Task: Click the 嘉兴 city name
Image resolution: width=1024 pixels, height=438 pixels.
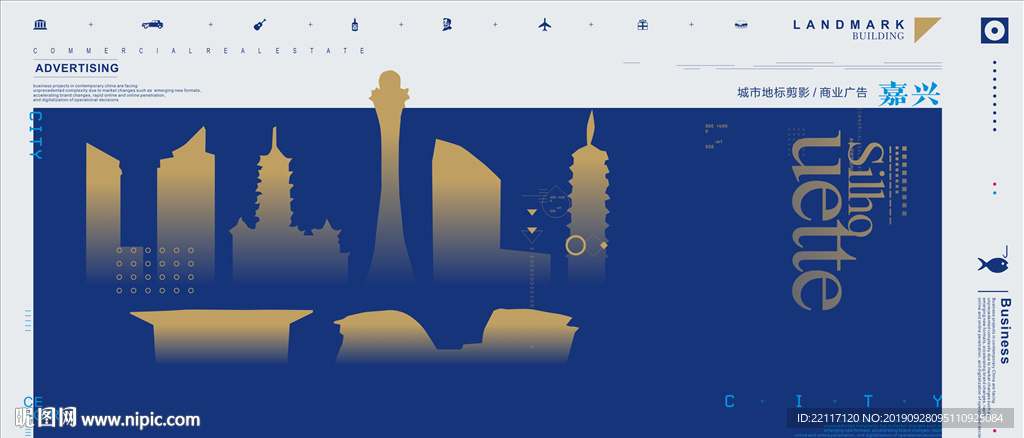Action: coord(908,93)
